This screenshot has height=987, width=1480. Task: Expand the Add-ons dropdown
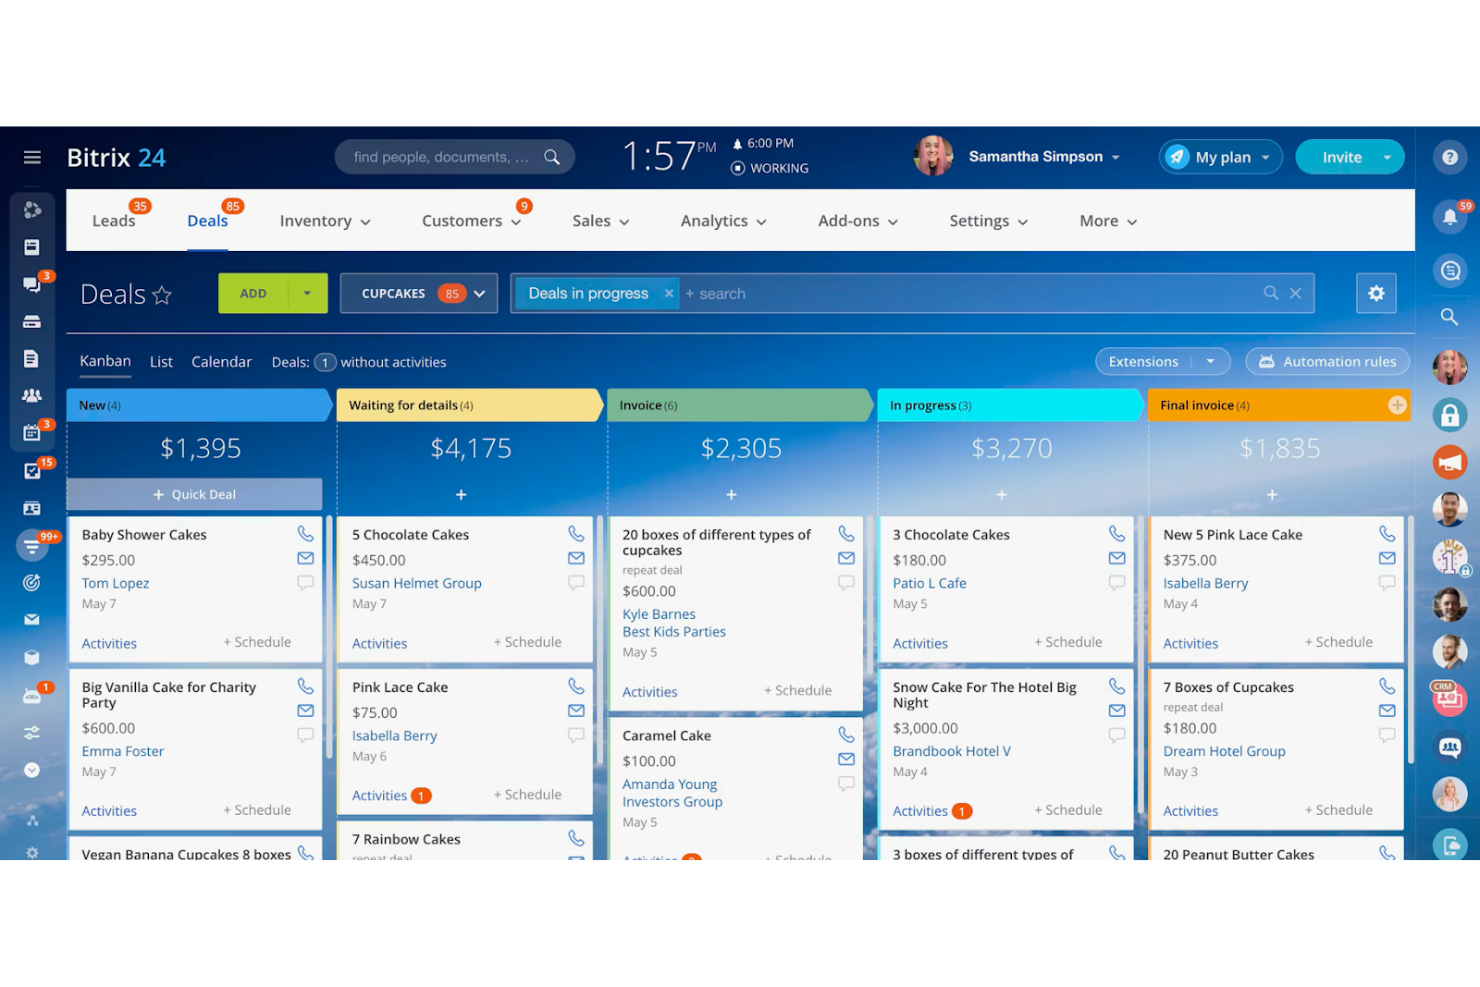[x=858, y=221]
